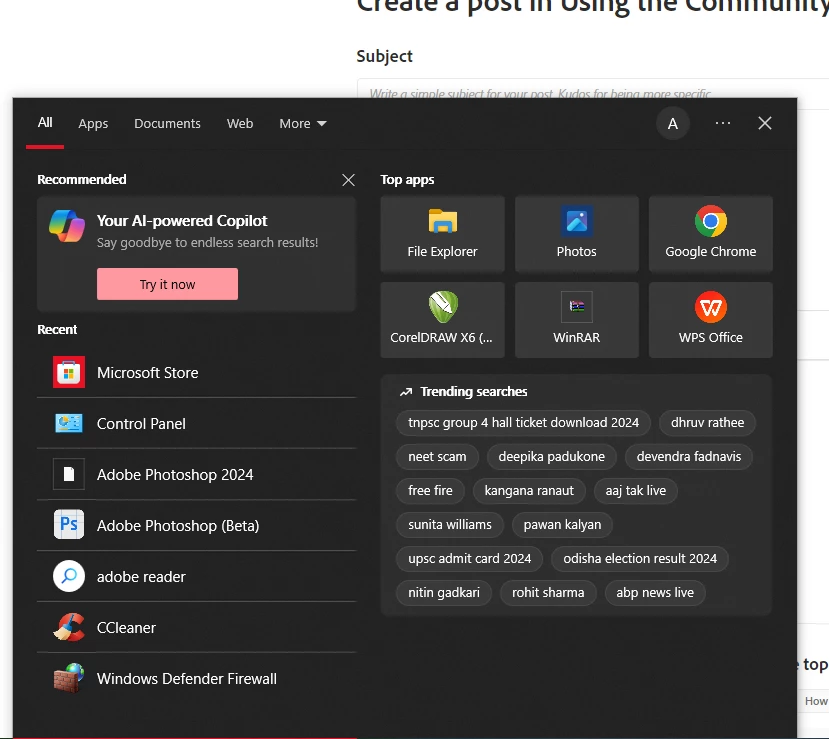829x739 pixels.
Task: Open Windows Defender Firewall recent item
Action: [x=197, y=679]
